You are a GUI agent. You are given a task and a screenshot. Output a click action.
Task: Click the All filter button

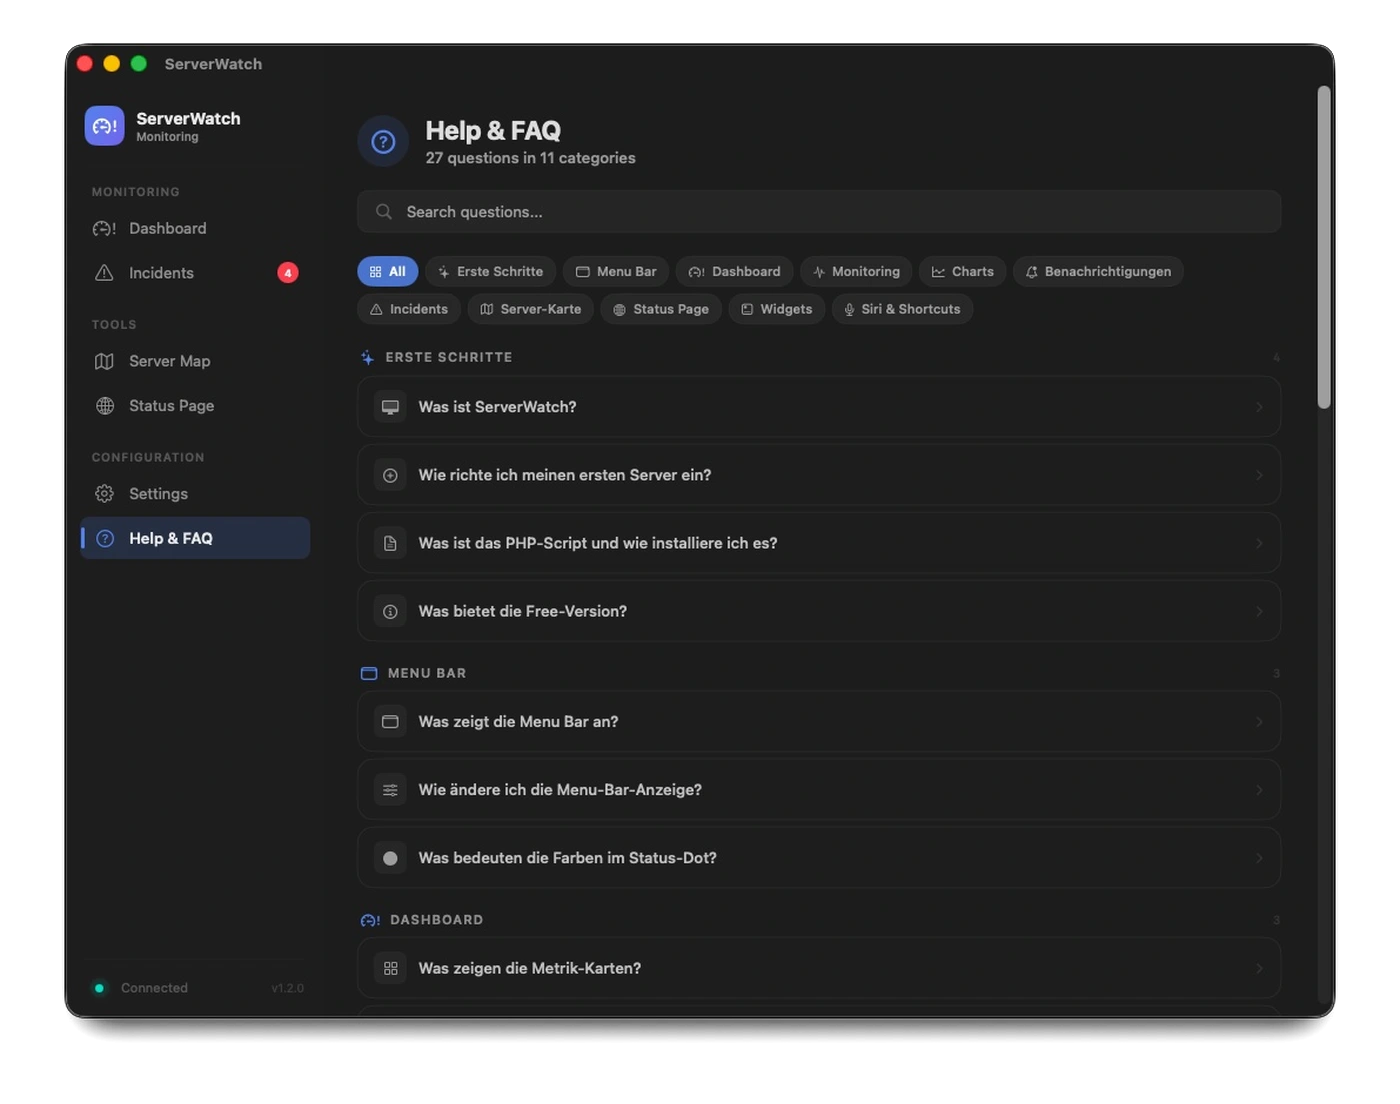[x=387, y=271]
